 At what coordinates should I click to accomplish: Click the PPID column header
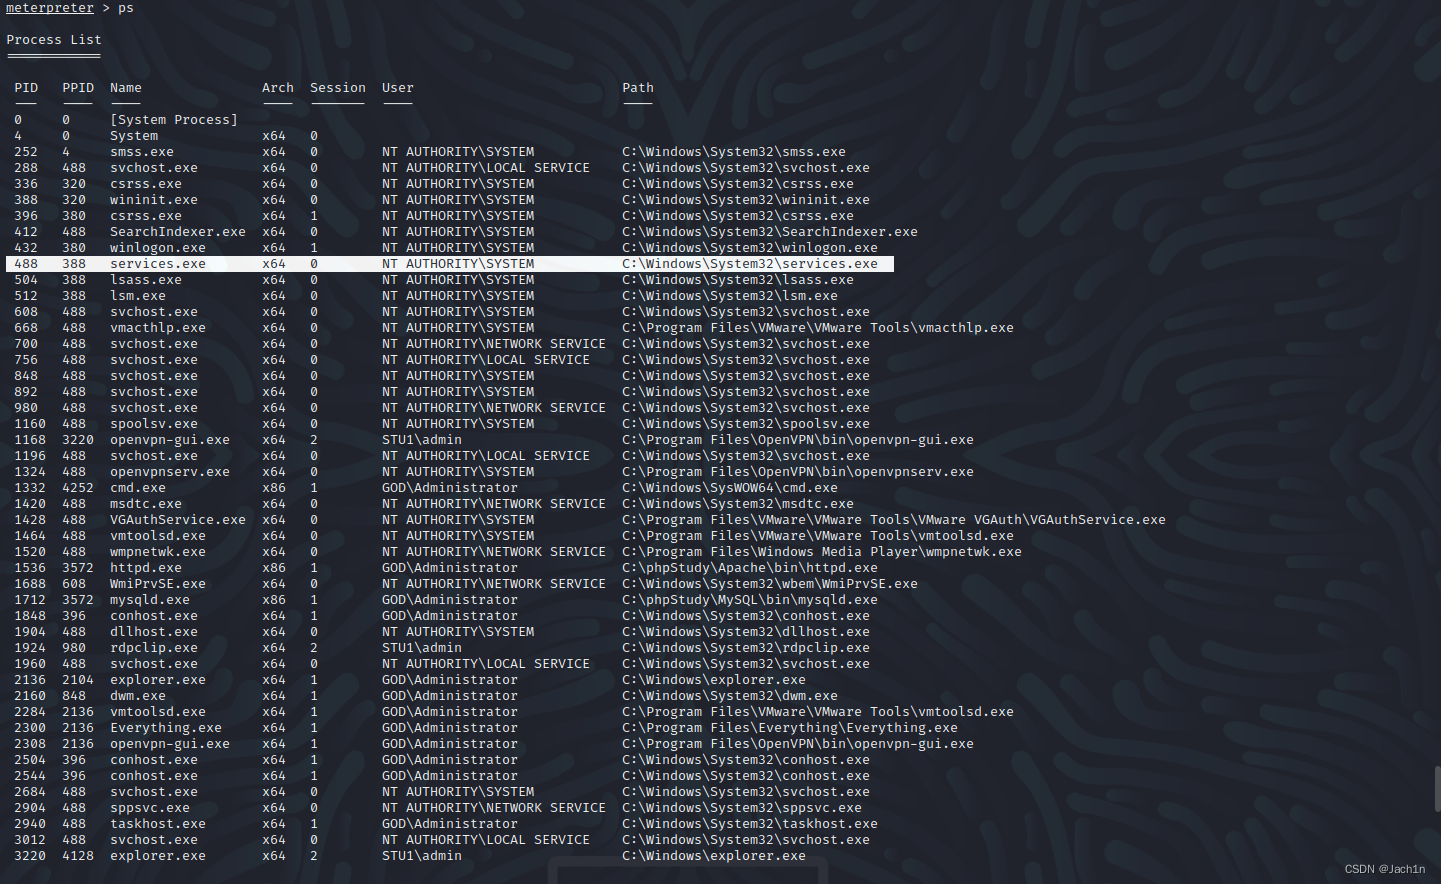coord(78,88)
